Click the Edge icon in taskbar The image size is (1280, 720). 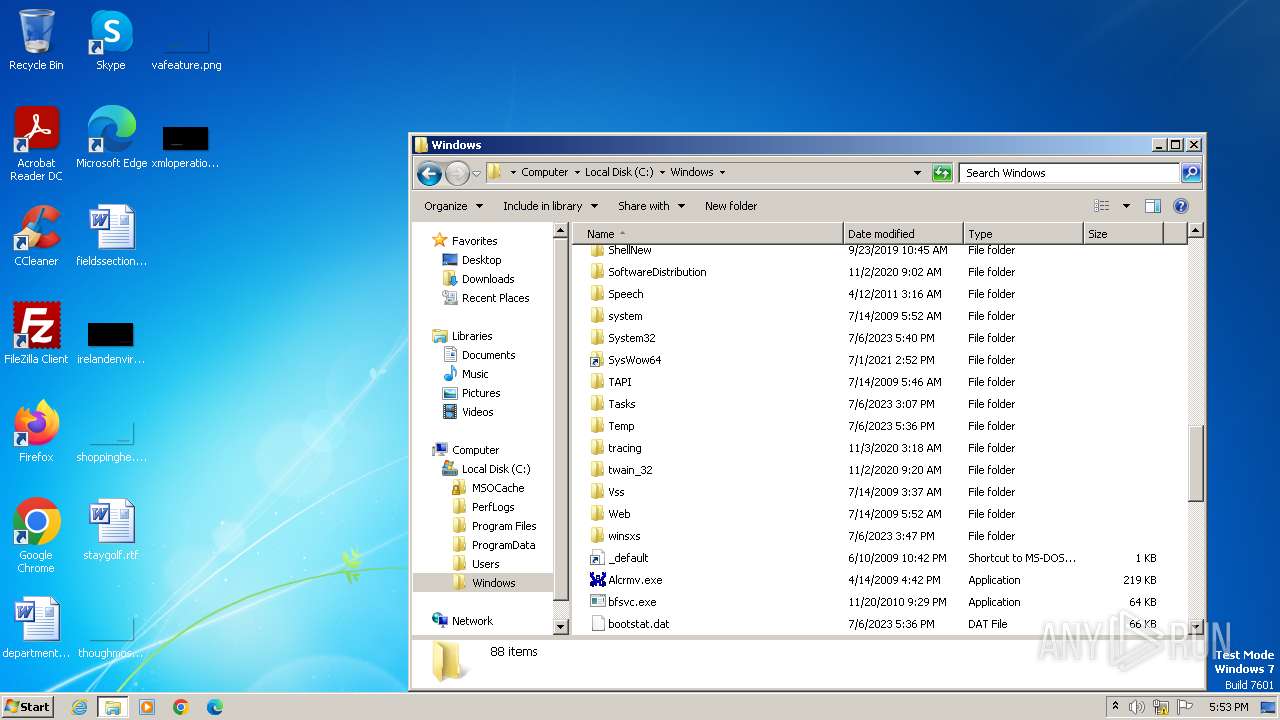[214, 707]
